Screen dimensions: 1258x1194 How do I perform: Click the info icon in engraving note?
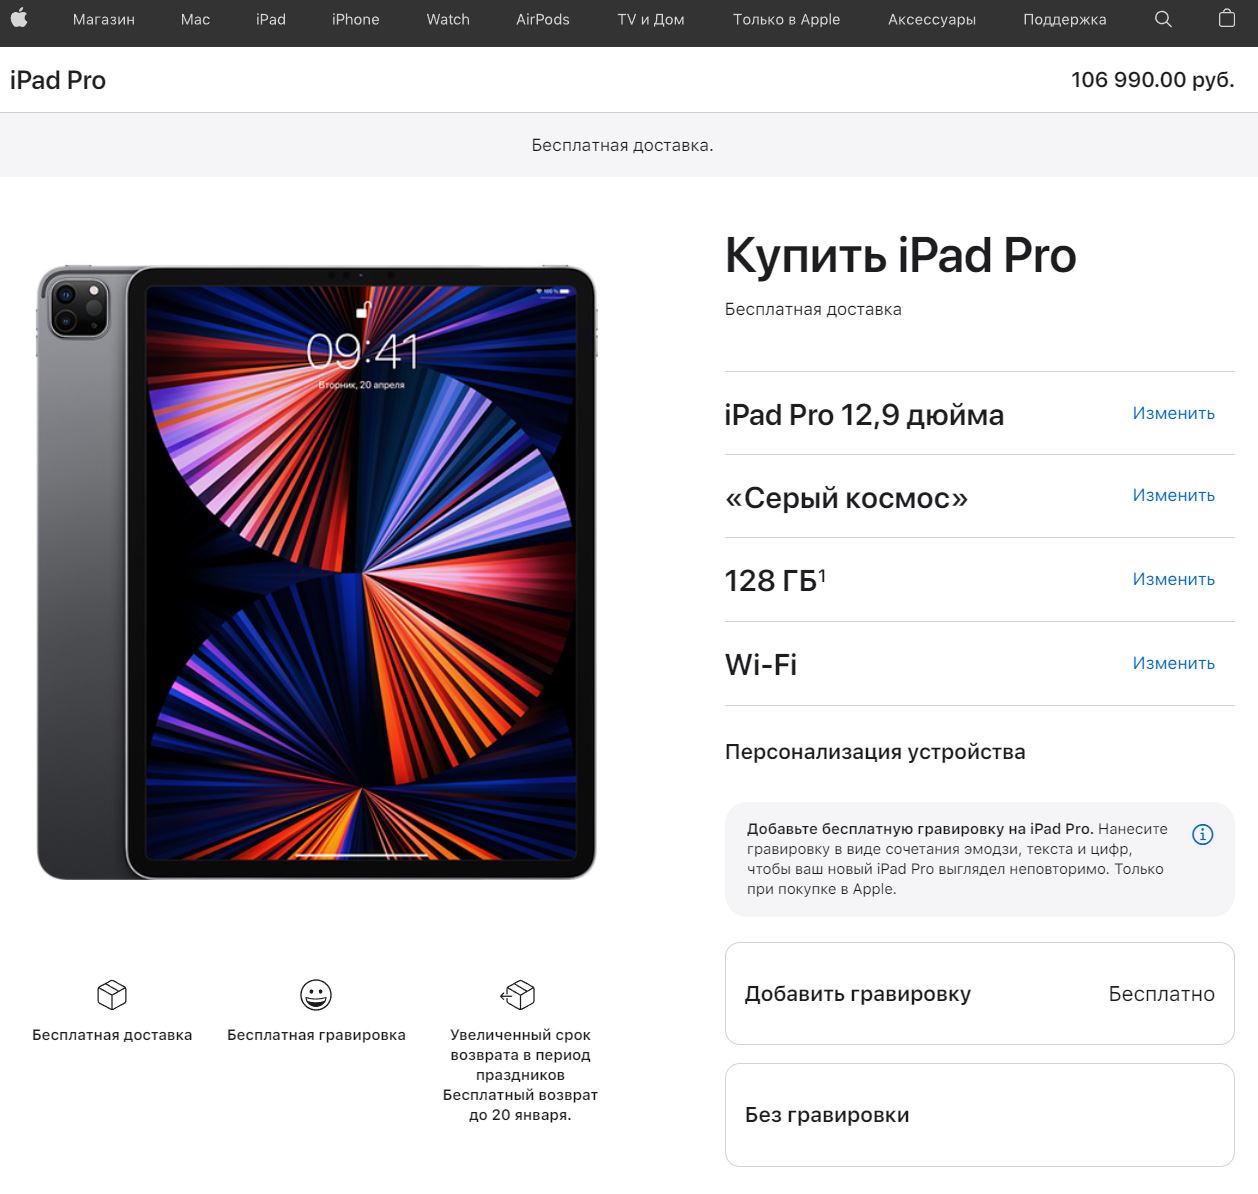point(1203,834)
